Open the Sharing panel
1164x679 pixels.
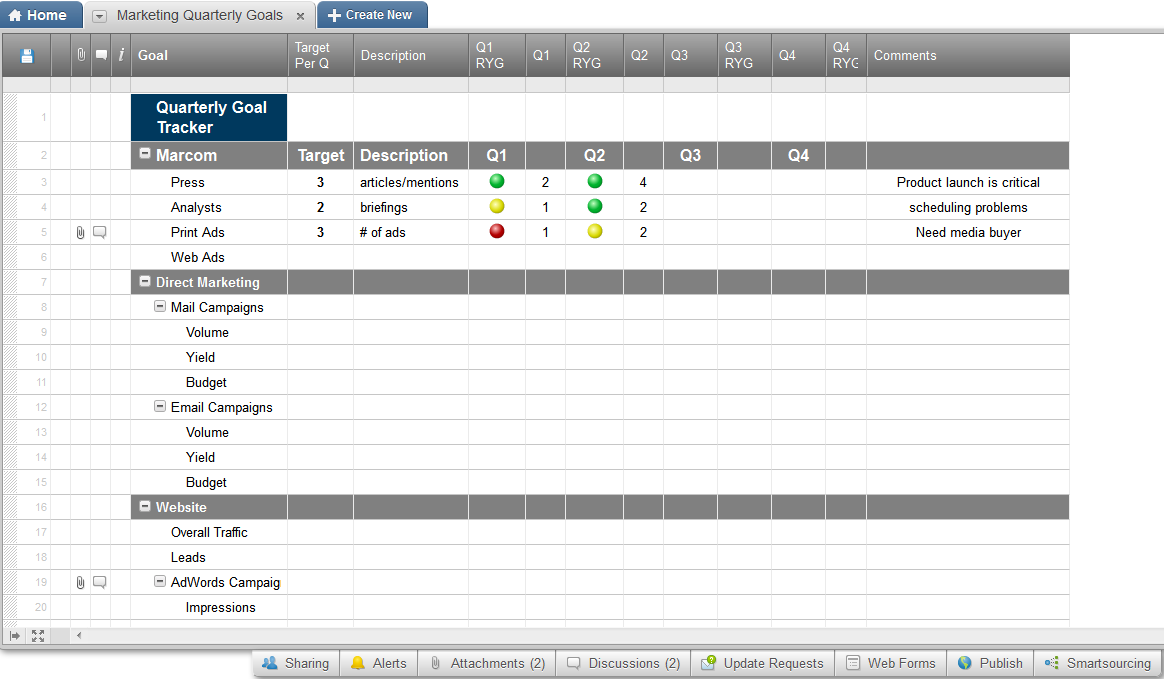pos(296,663)
